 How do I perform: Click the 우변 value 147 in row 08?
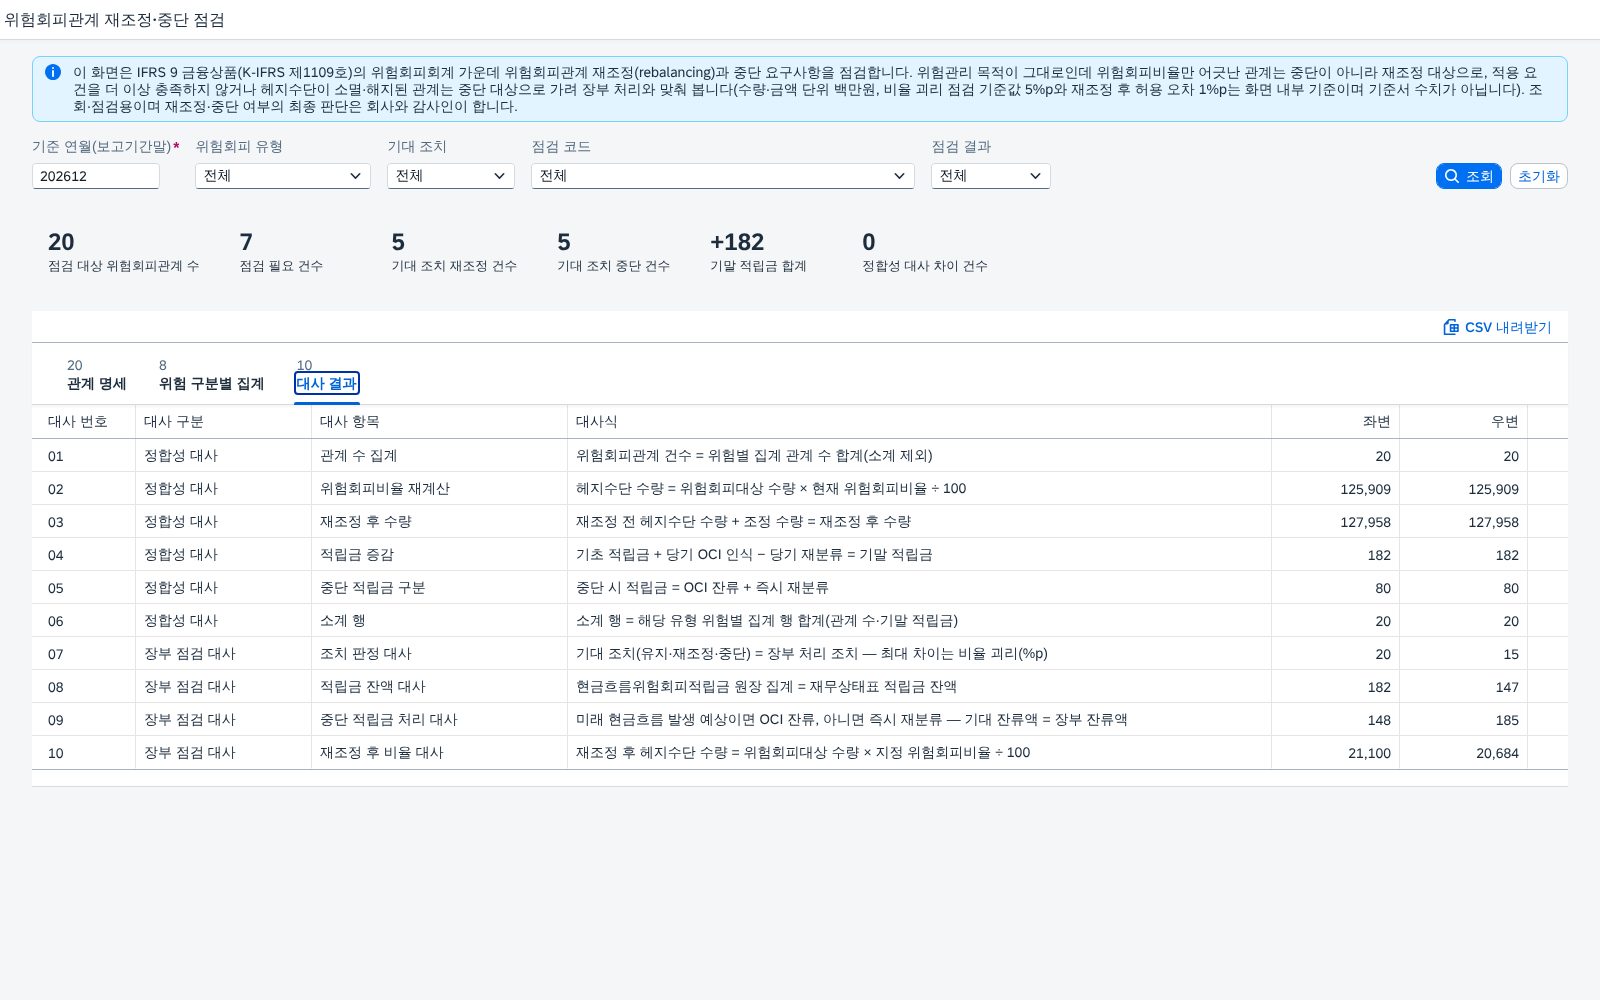[1507, 687]
